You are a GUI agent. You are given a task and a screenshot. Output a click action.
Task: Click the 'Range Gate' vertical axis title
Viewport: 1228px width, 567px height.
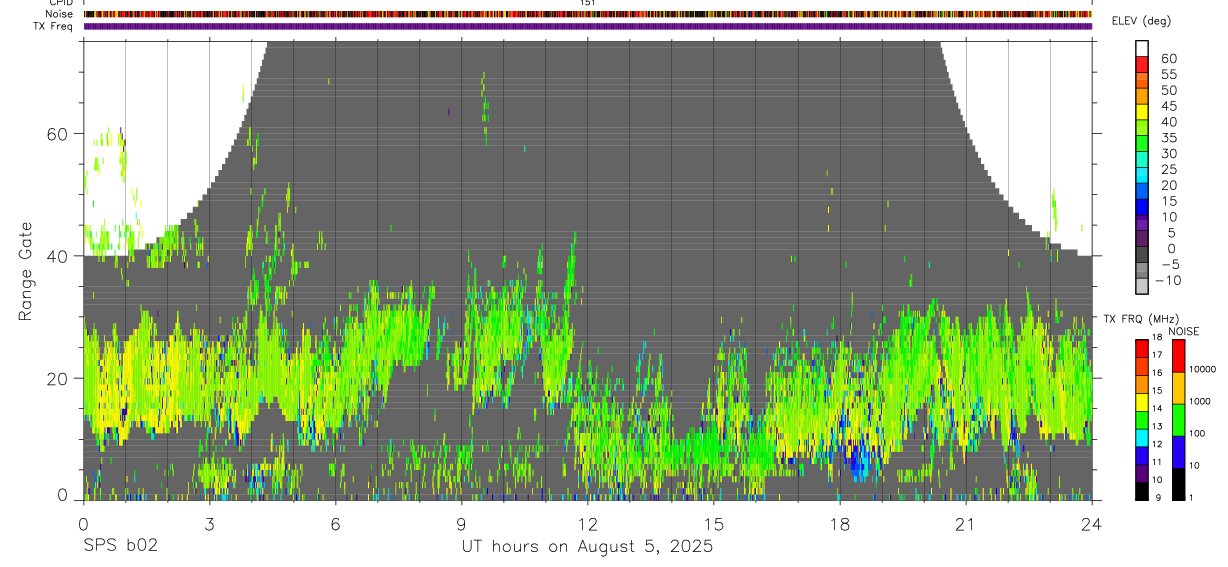coord(27,270)
